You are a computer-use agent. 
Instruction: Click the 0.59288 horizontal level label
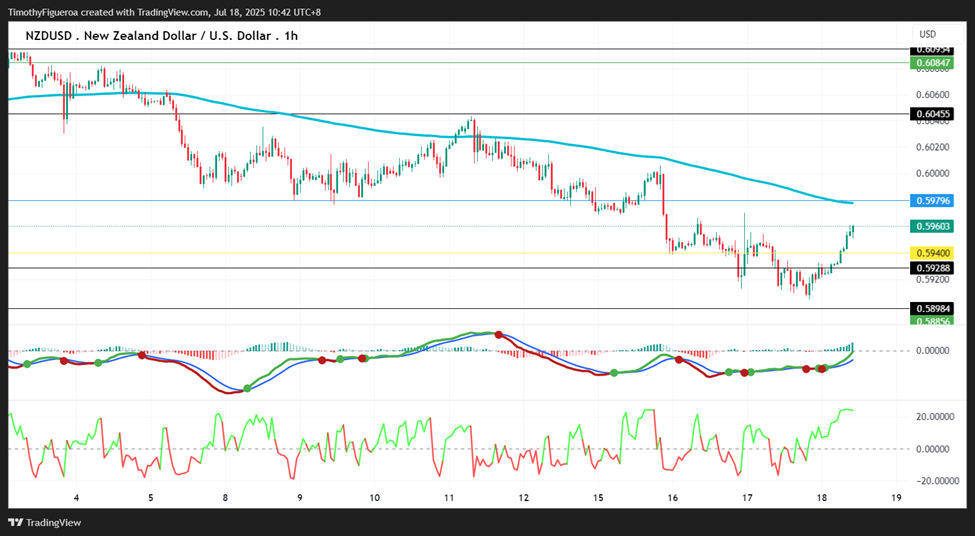click(x=931, y=268)
